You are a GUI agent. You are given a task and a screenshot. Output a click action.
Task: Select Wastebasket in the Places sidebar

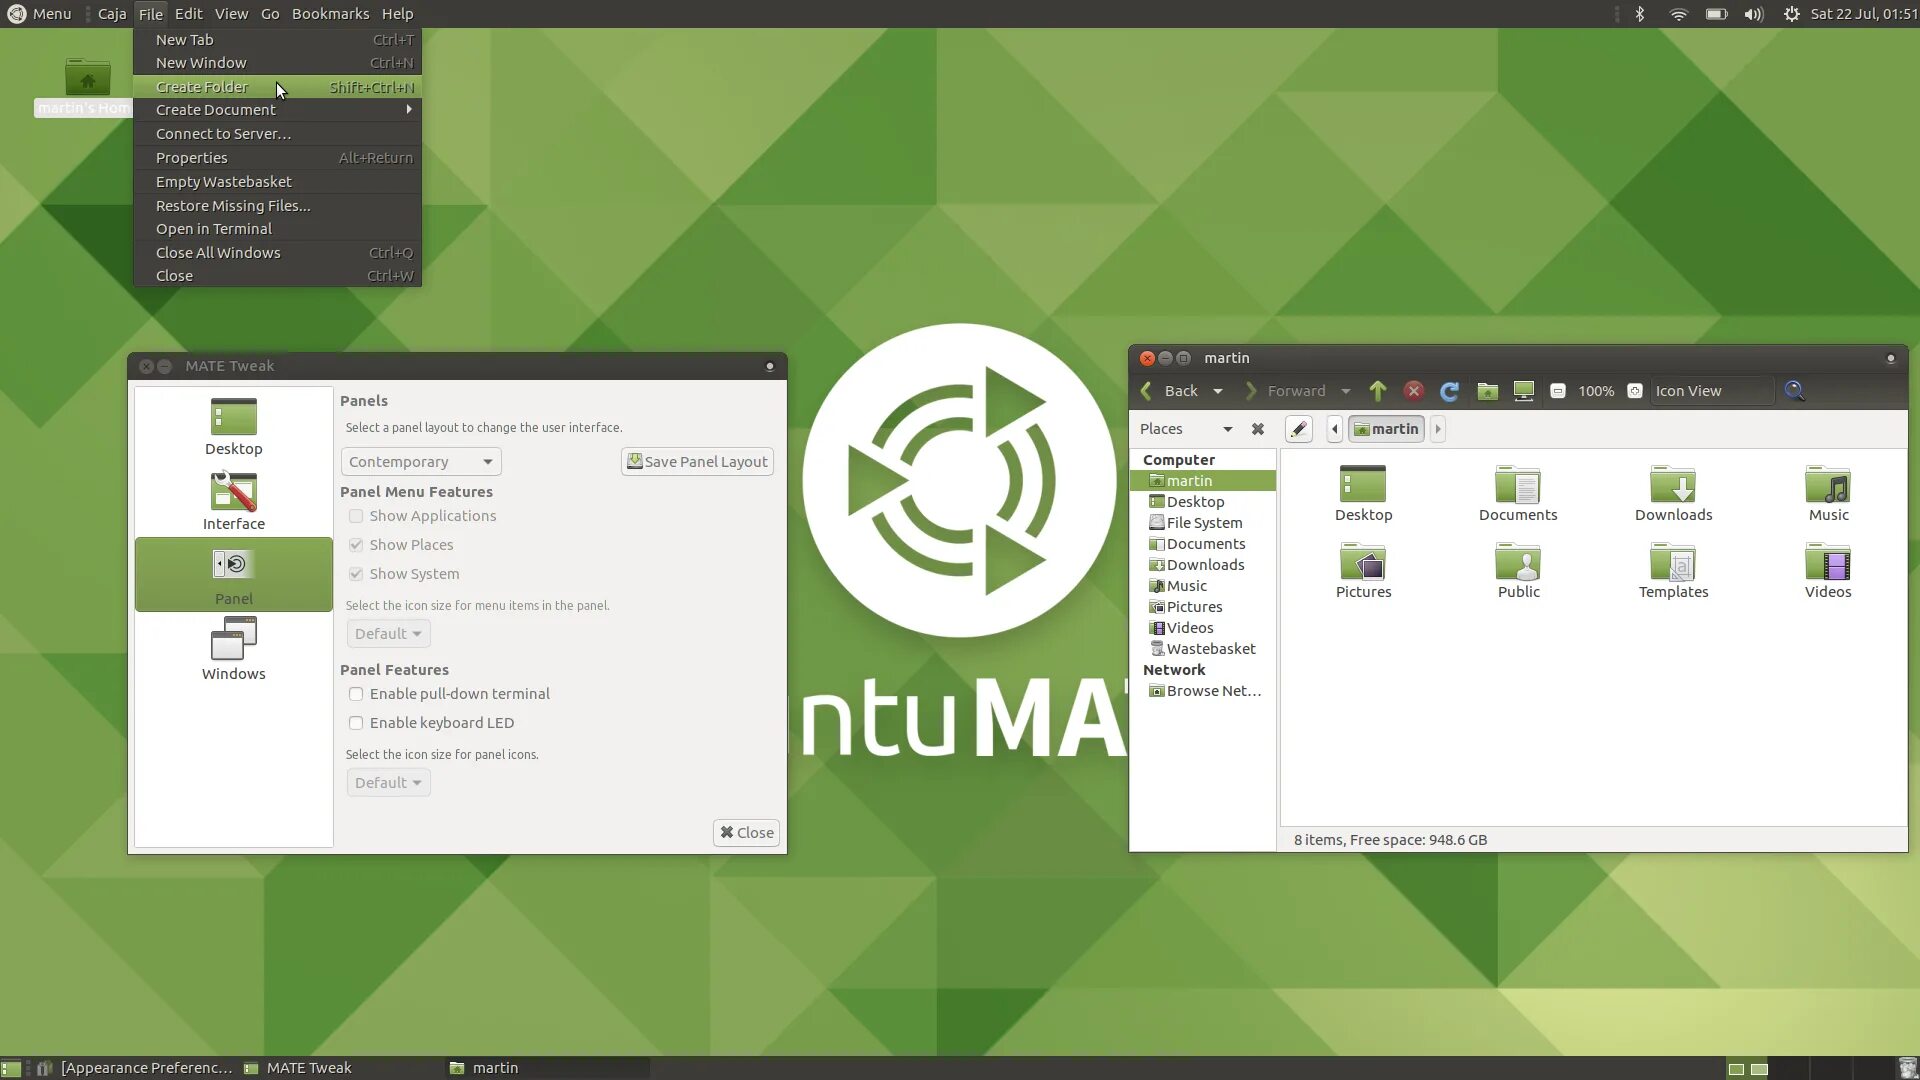1210,649
